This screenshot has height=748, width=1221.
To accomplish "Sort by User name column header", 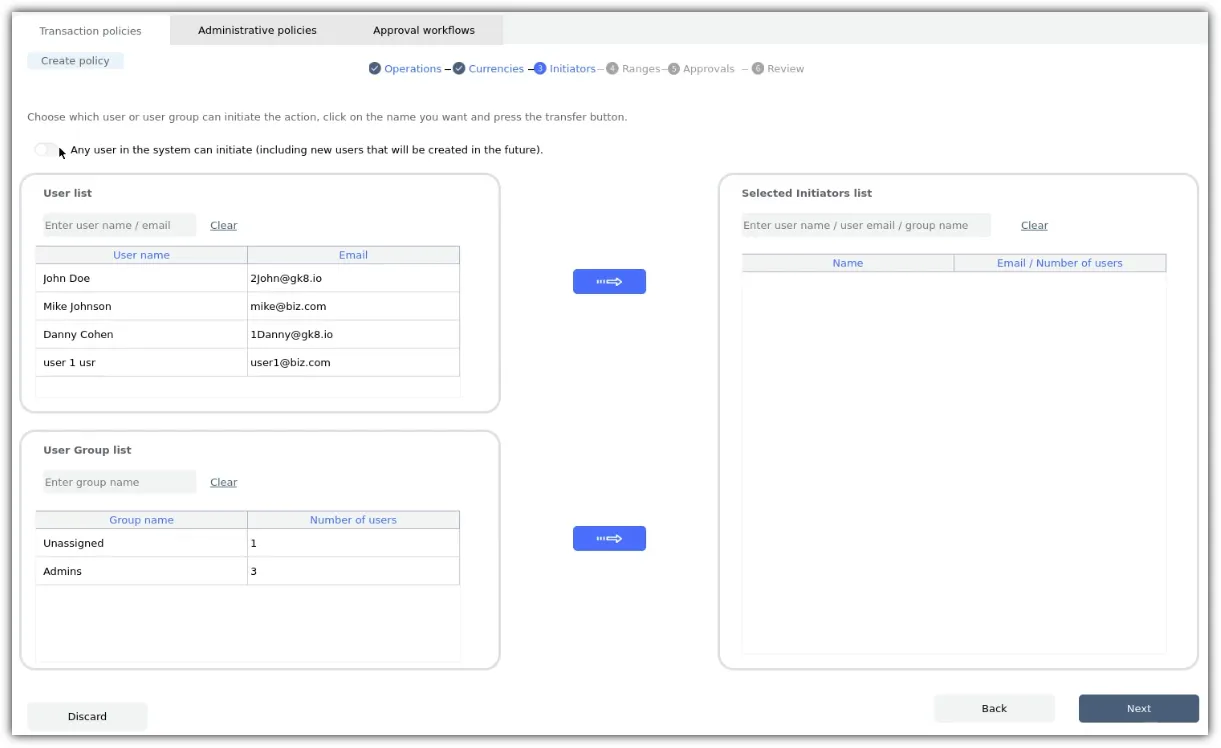I will tap(142, 255).
